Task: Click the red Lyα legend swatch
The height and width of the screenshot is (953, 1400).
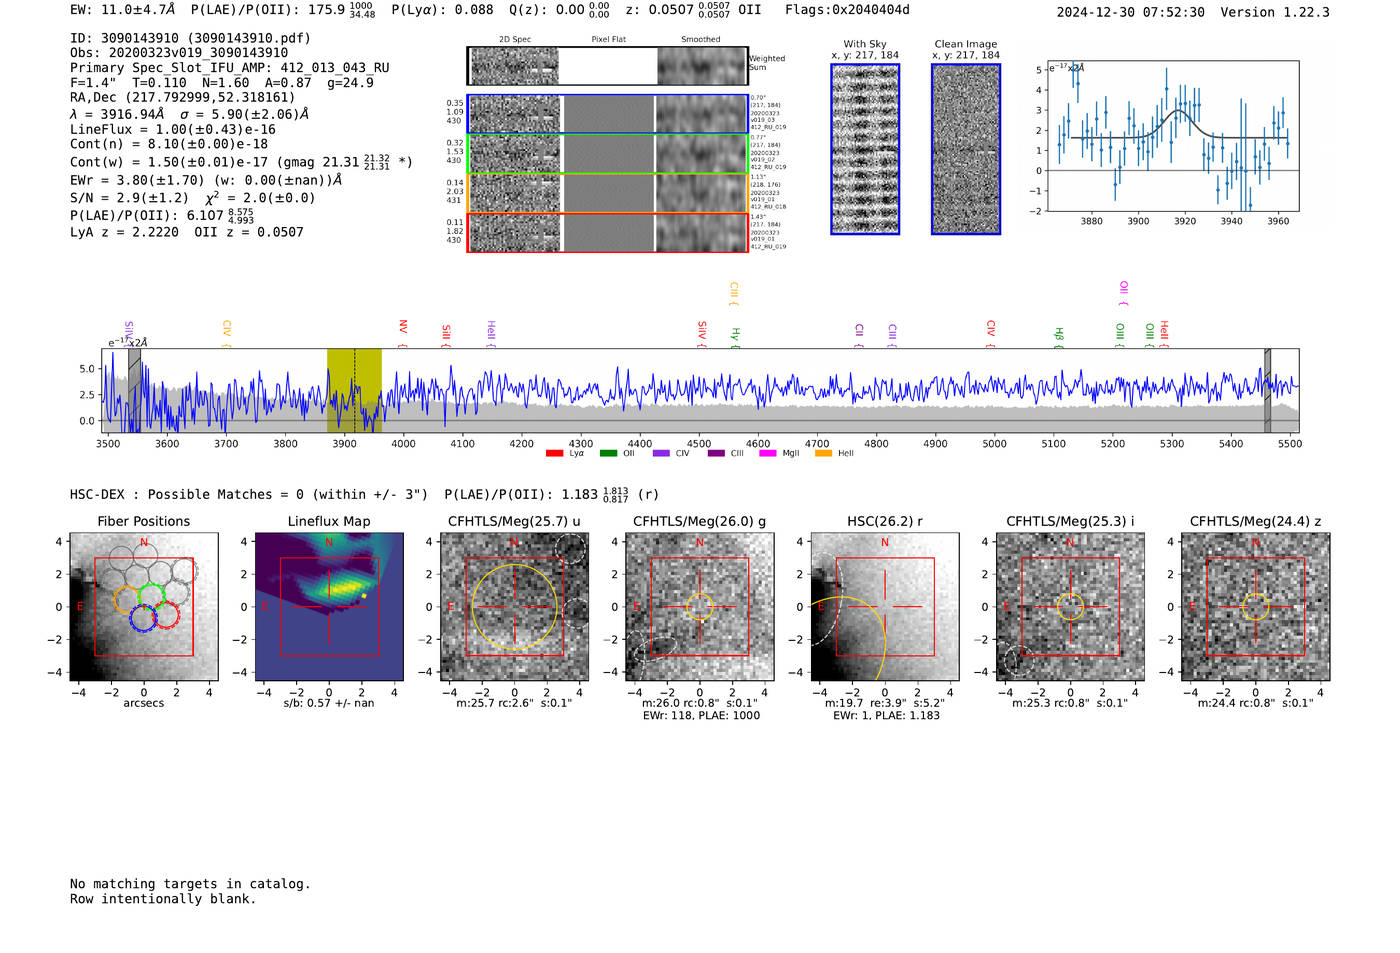Action: tap(555, 454)
